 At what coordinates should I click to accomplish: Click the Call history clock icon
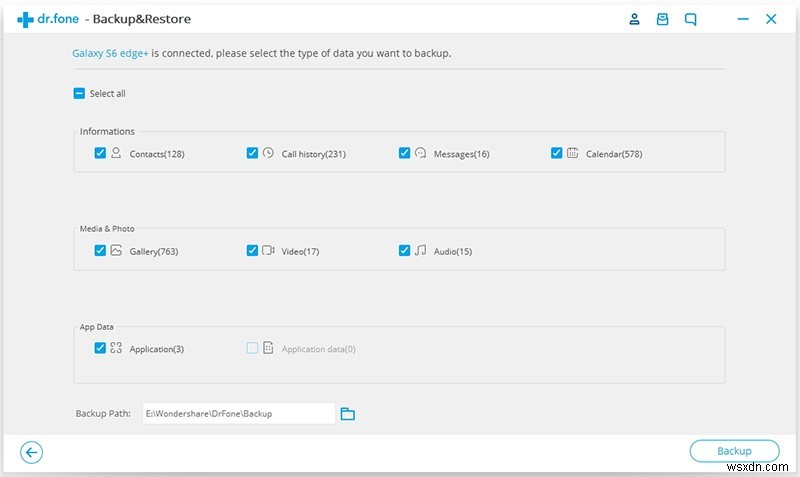(268, 153)
